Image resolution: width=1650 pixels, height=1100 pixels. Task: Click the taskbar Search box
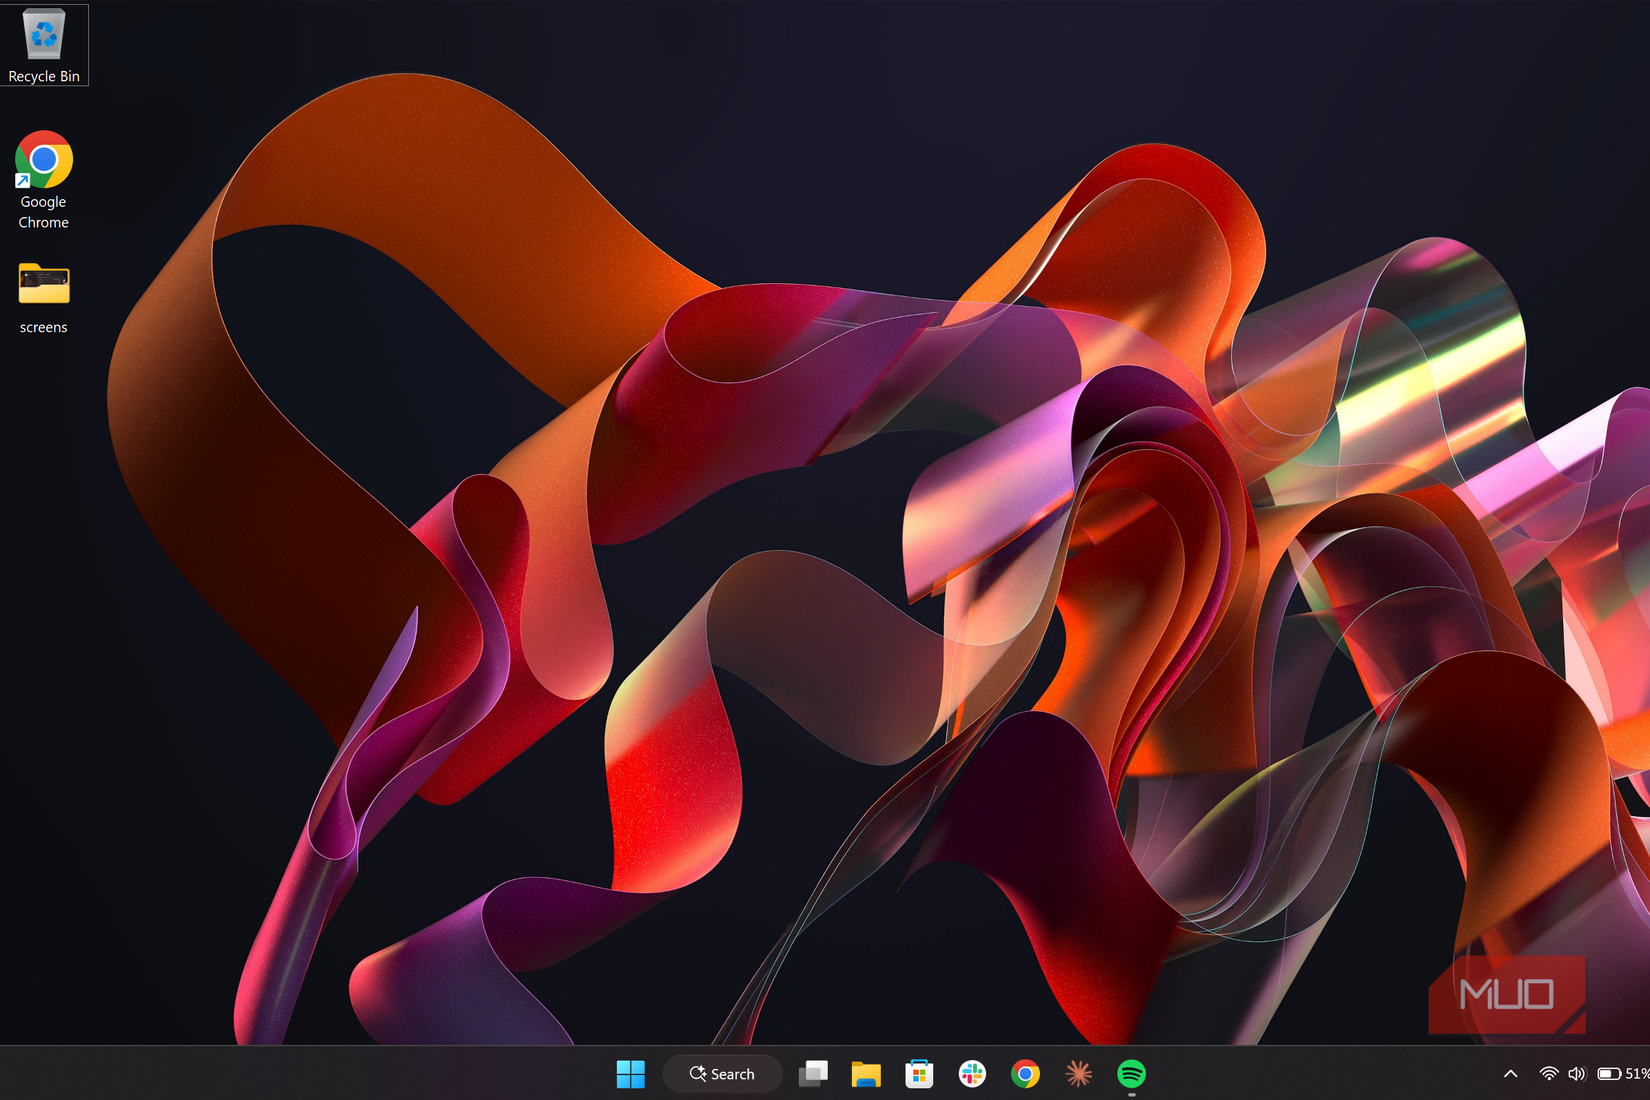pos(723,1074)
